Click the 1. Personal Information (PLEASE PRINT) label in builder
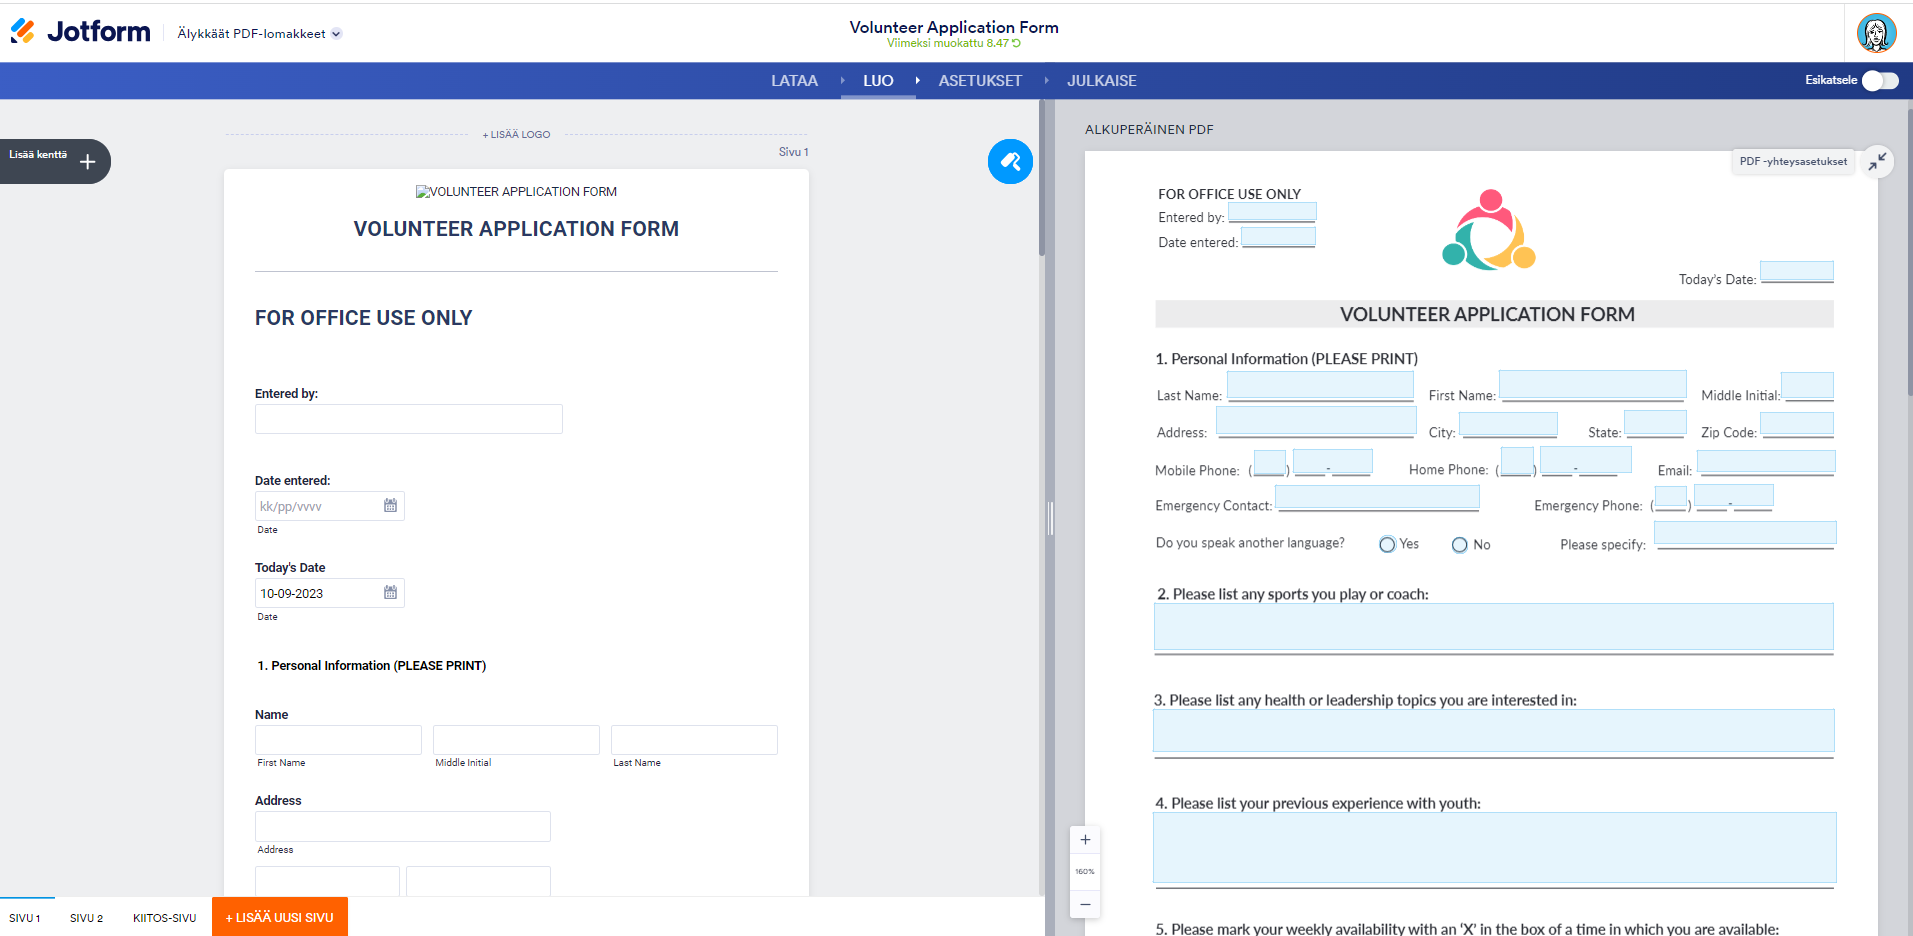Image resolution: width=1913 pixels, height=936 pixels. pos(372,666)
